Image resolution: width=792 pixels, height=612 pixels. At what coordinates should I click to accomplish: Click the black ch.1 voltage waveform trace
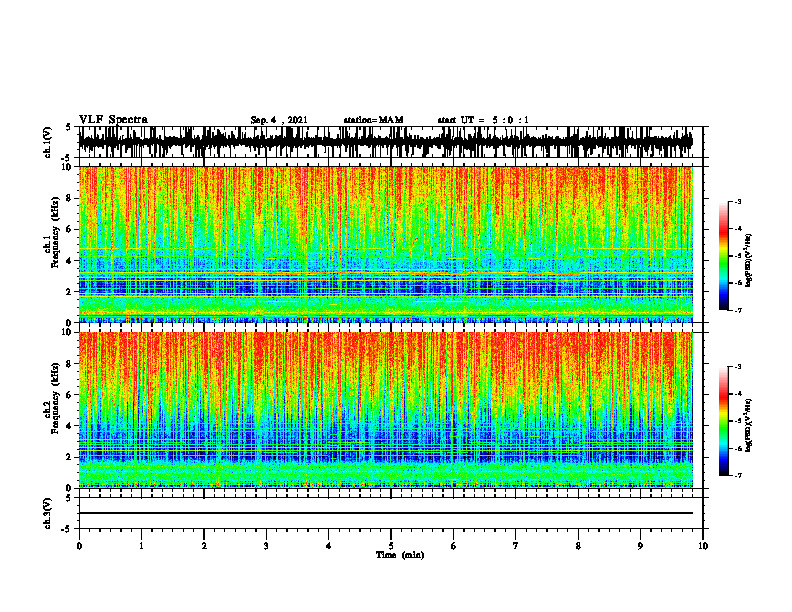point(385,142)
